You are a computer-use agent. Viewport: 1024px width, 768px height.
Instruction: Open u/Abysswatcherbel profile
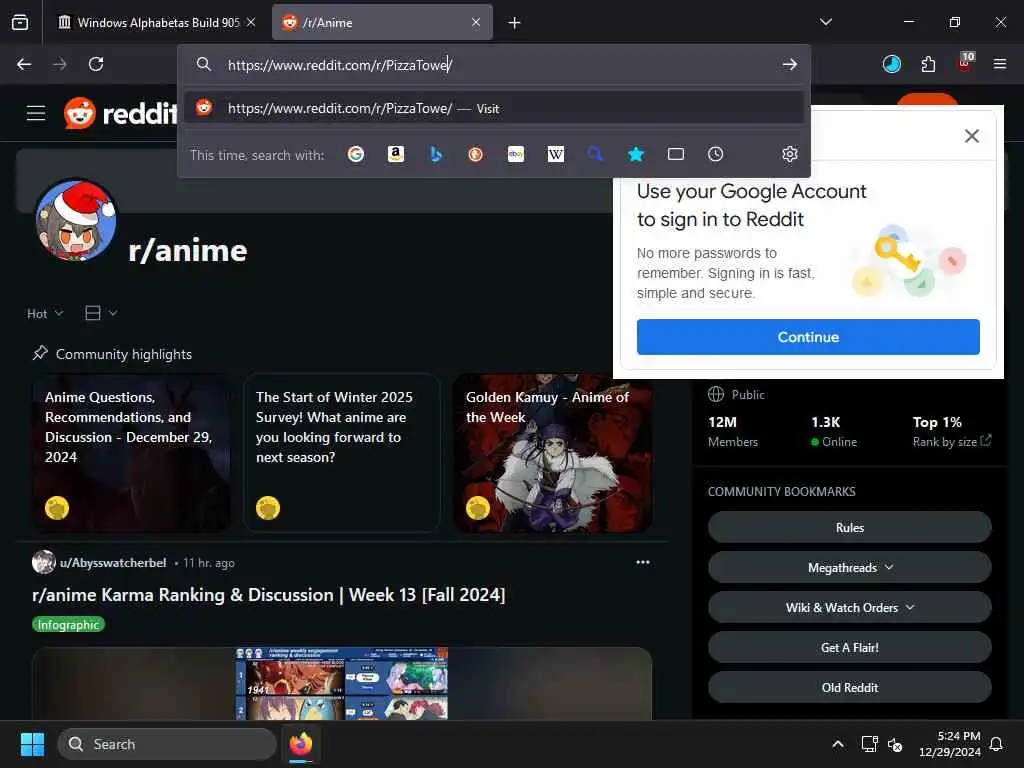[x=113, y=563]
